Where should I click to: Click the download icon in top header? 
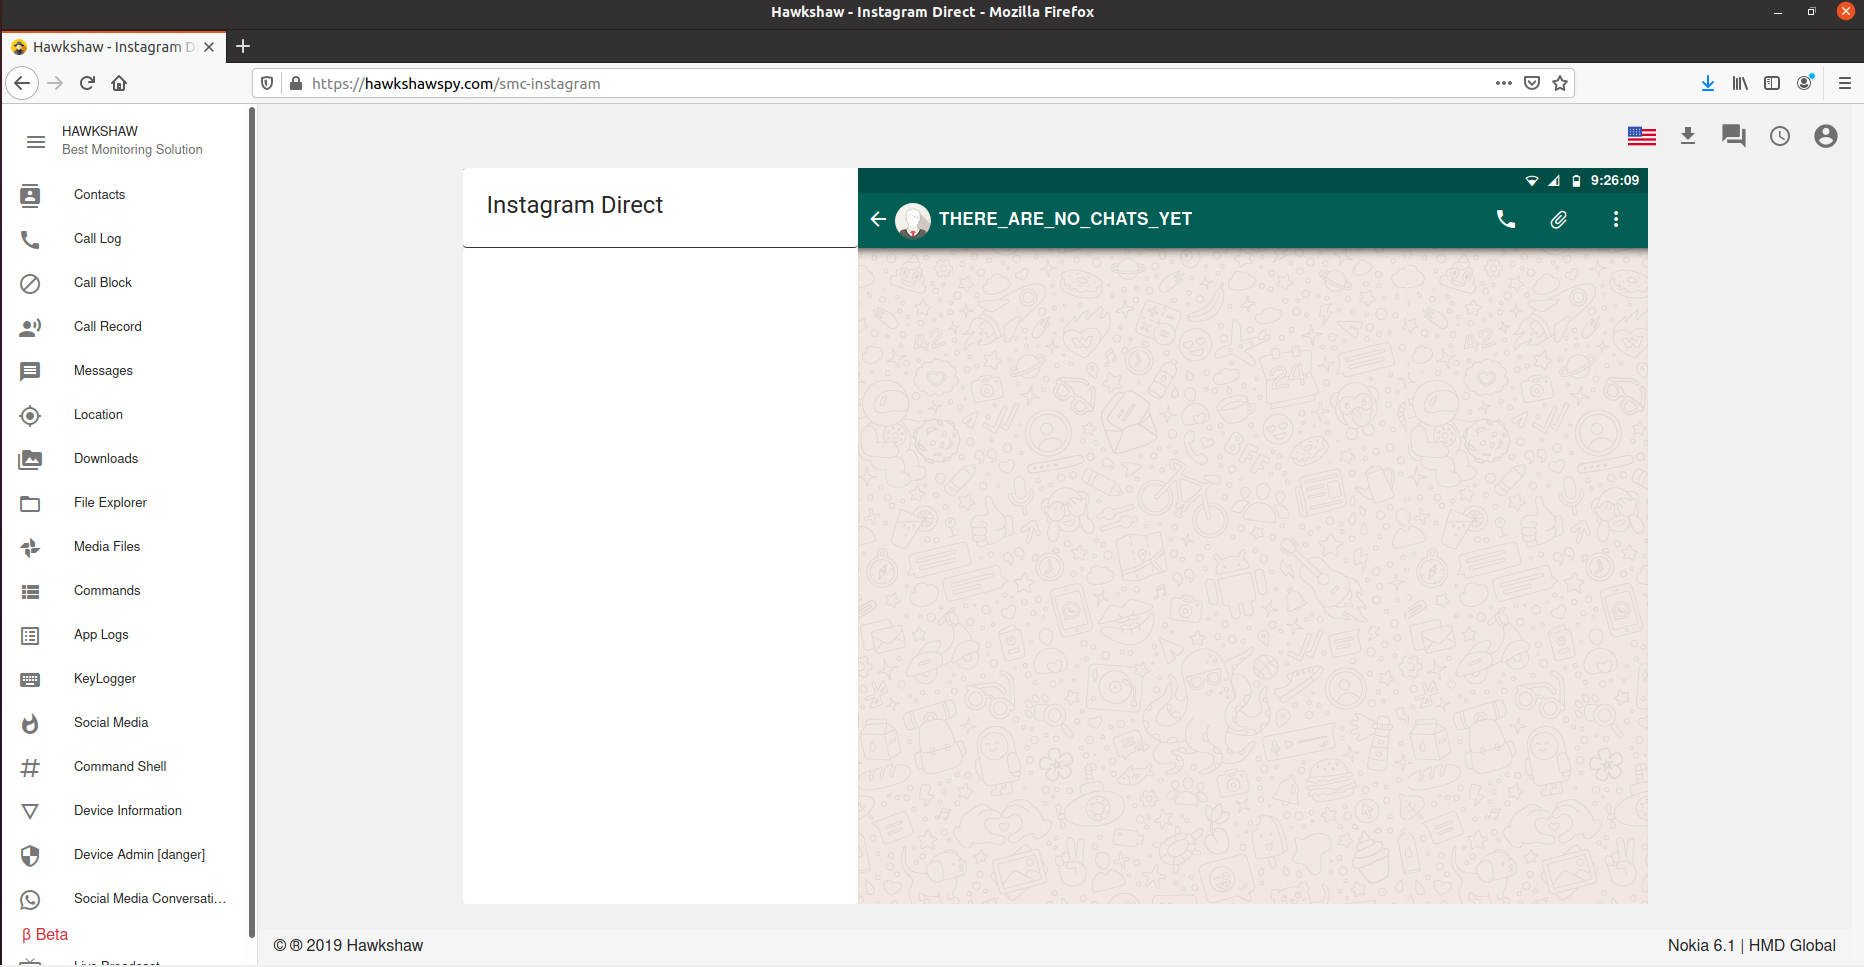pyautogui.click(x=1688, y=136)
